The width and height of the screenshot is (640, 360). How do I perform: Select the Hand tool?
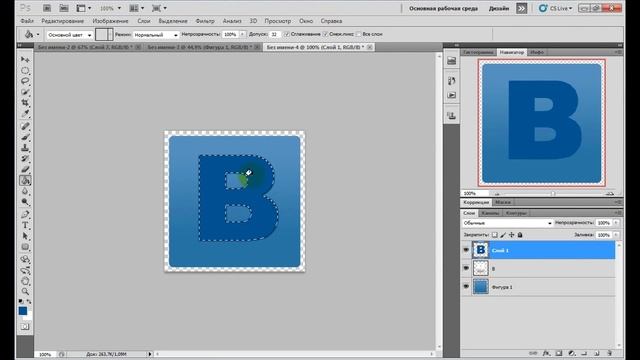pos(25,281)
